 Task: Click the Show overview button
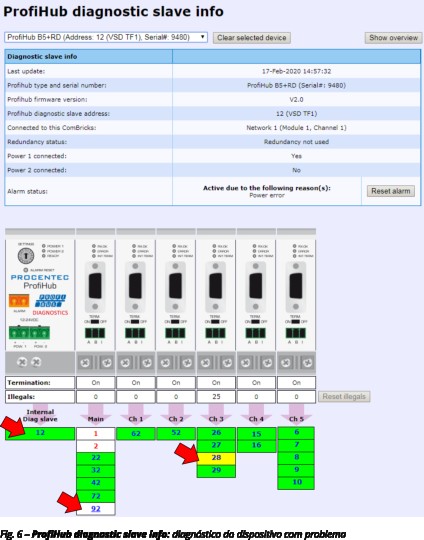click(x=393, y=38)
